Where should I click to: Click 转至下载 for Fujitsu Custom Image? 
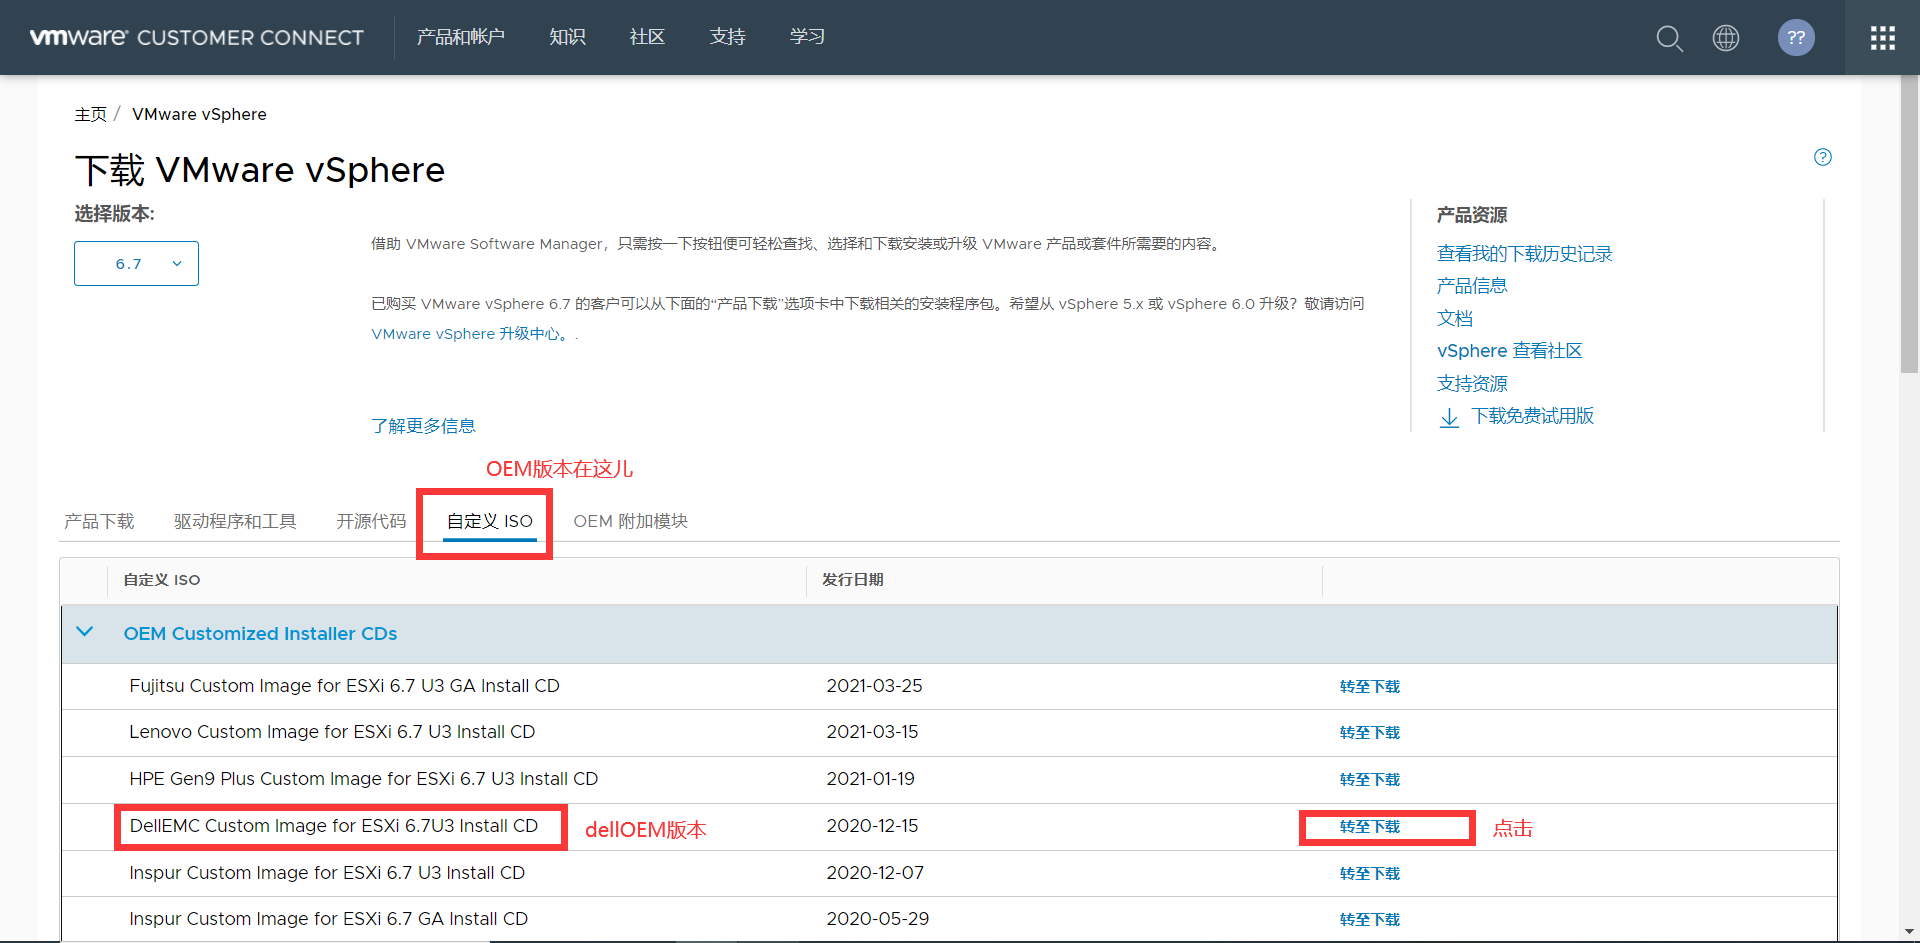[x=1370, y=687]
